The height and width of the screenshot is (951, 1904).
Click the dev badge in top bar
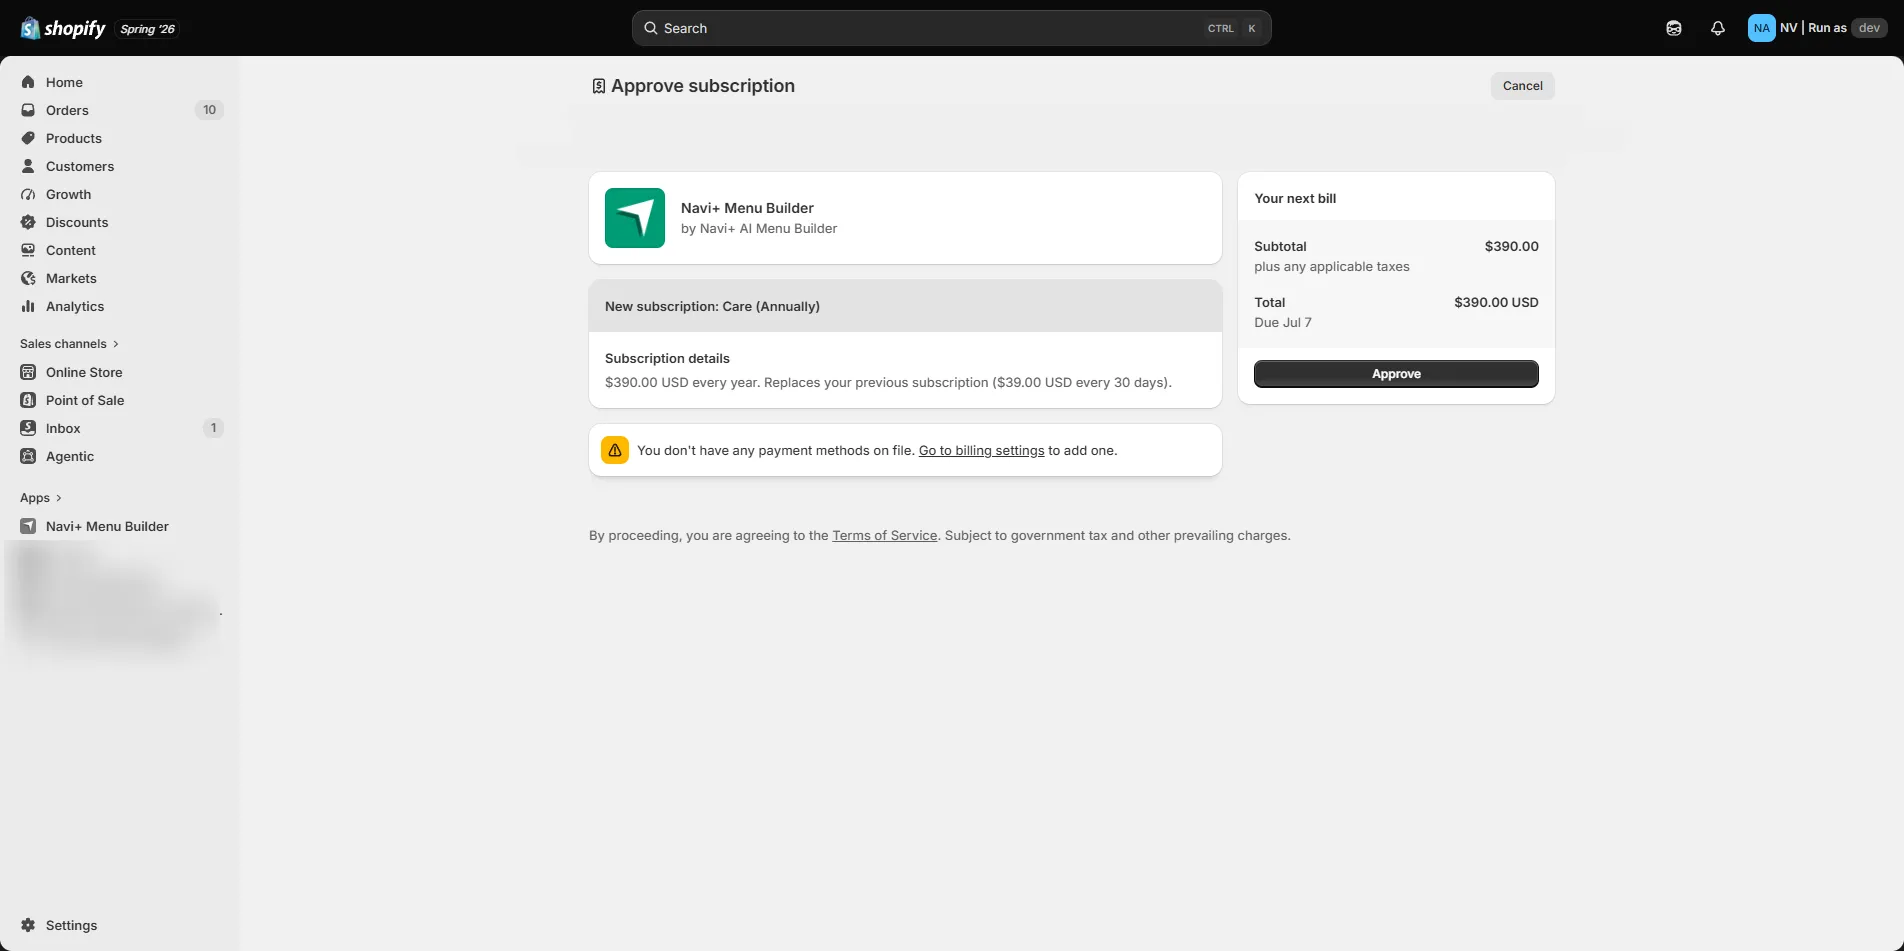(x=1869, y=28)
